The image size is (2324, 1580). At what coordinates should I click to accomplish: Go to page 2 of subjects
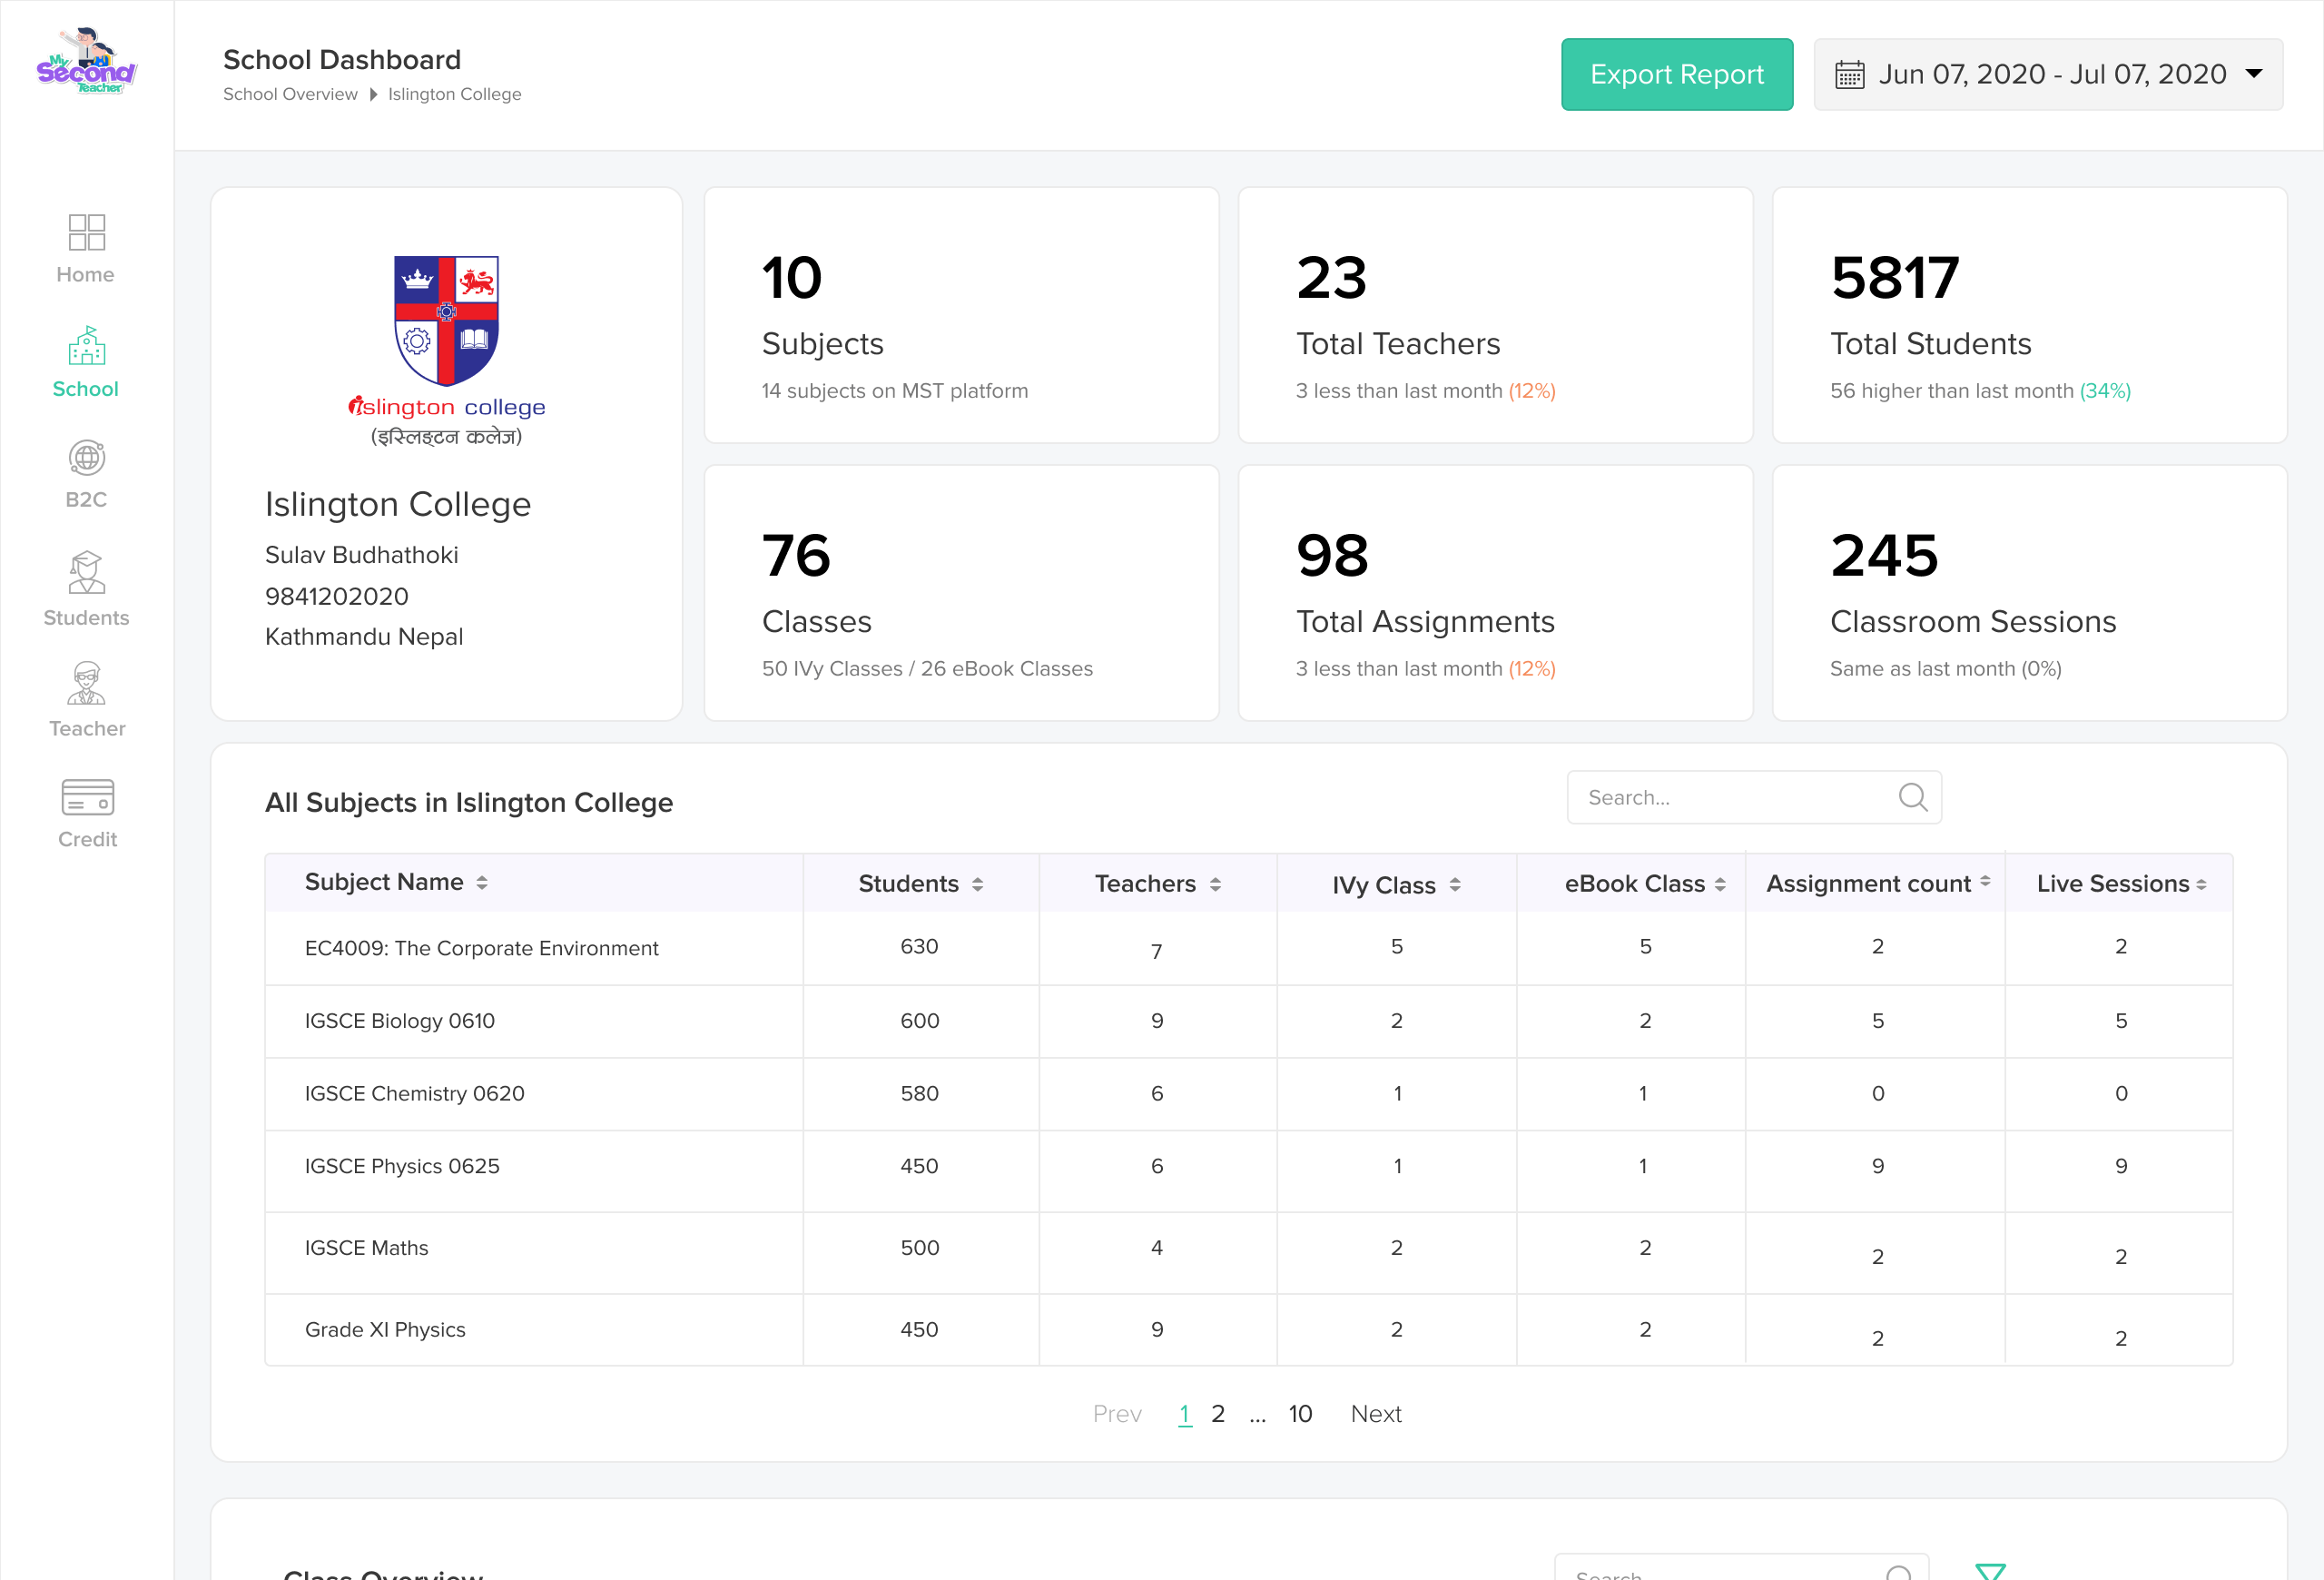[1217, 1413]
